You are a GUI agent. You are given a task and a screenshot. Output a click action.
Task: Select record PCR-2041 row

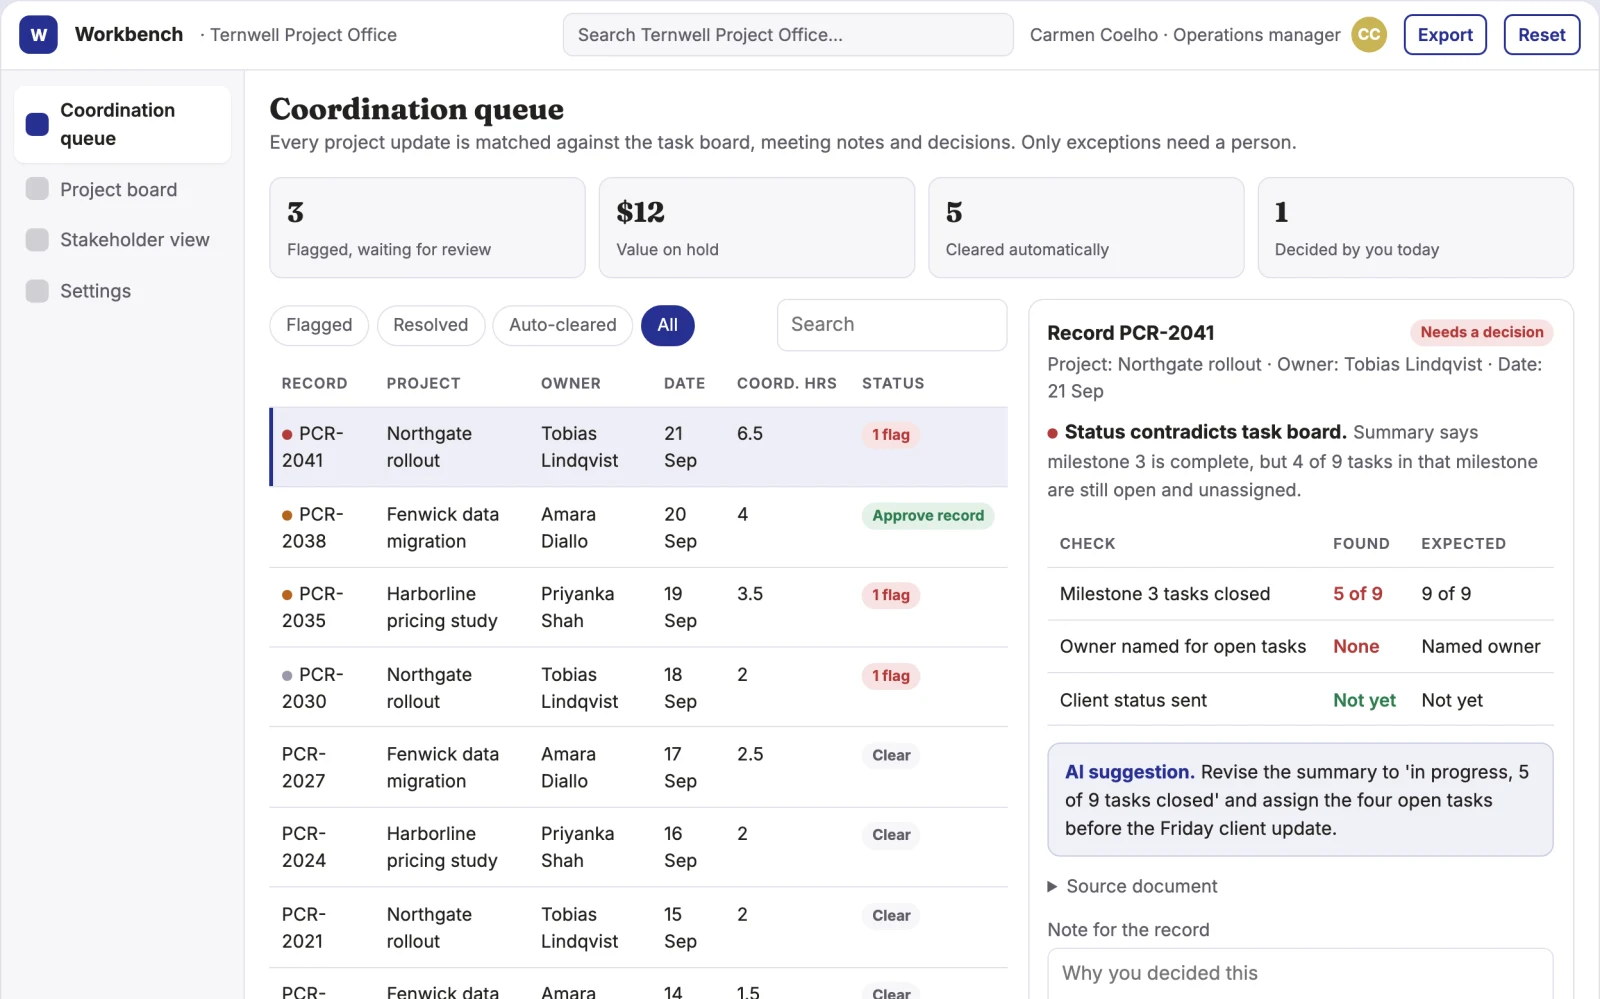(639, 447)
